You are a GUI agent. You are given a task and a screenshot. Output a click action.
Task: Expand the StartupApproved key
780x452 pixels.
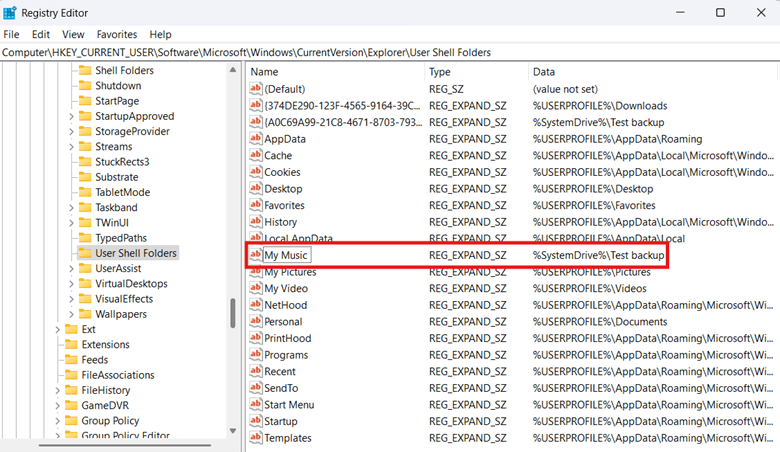click(71, 117)
